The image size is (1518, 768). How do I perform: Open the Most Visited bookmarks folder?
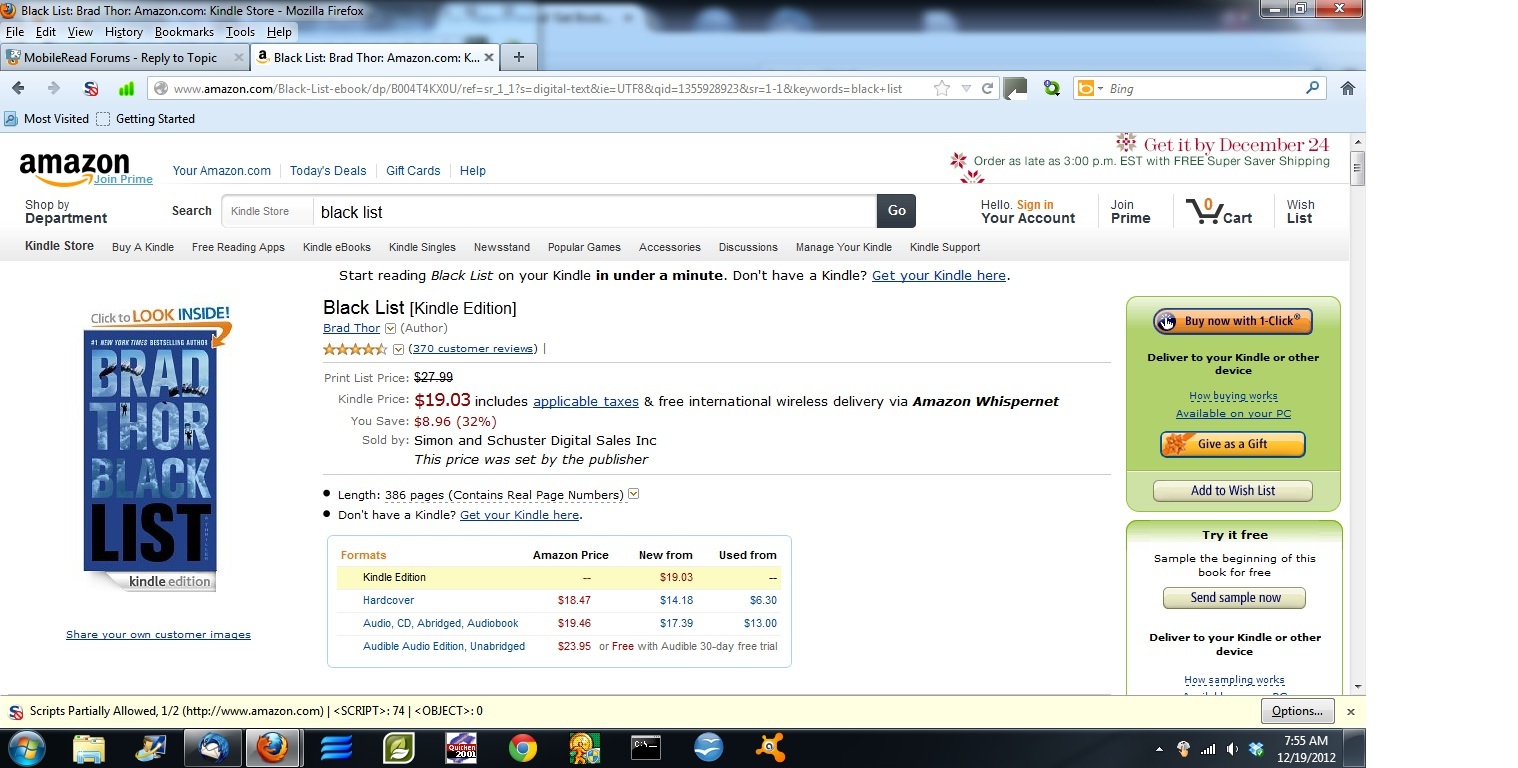pyautogui.click(x=47, y=119)
